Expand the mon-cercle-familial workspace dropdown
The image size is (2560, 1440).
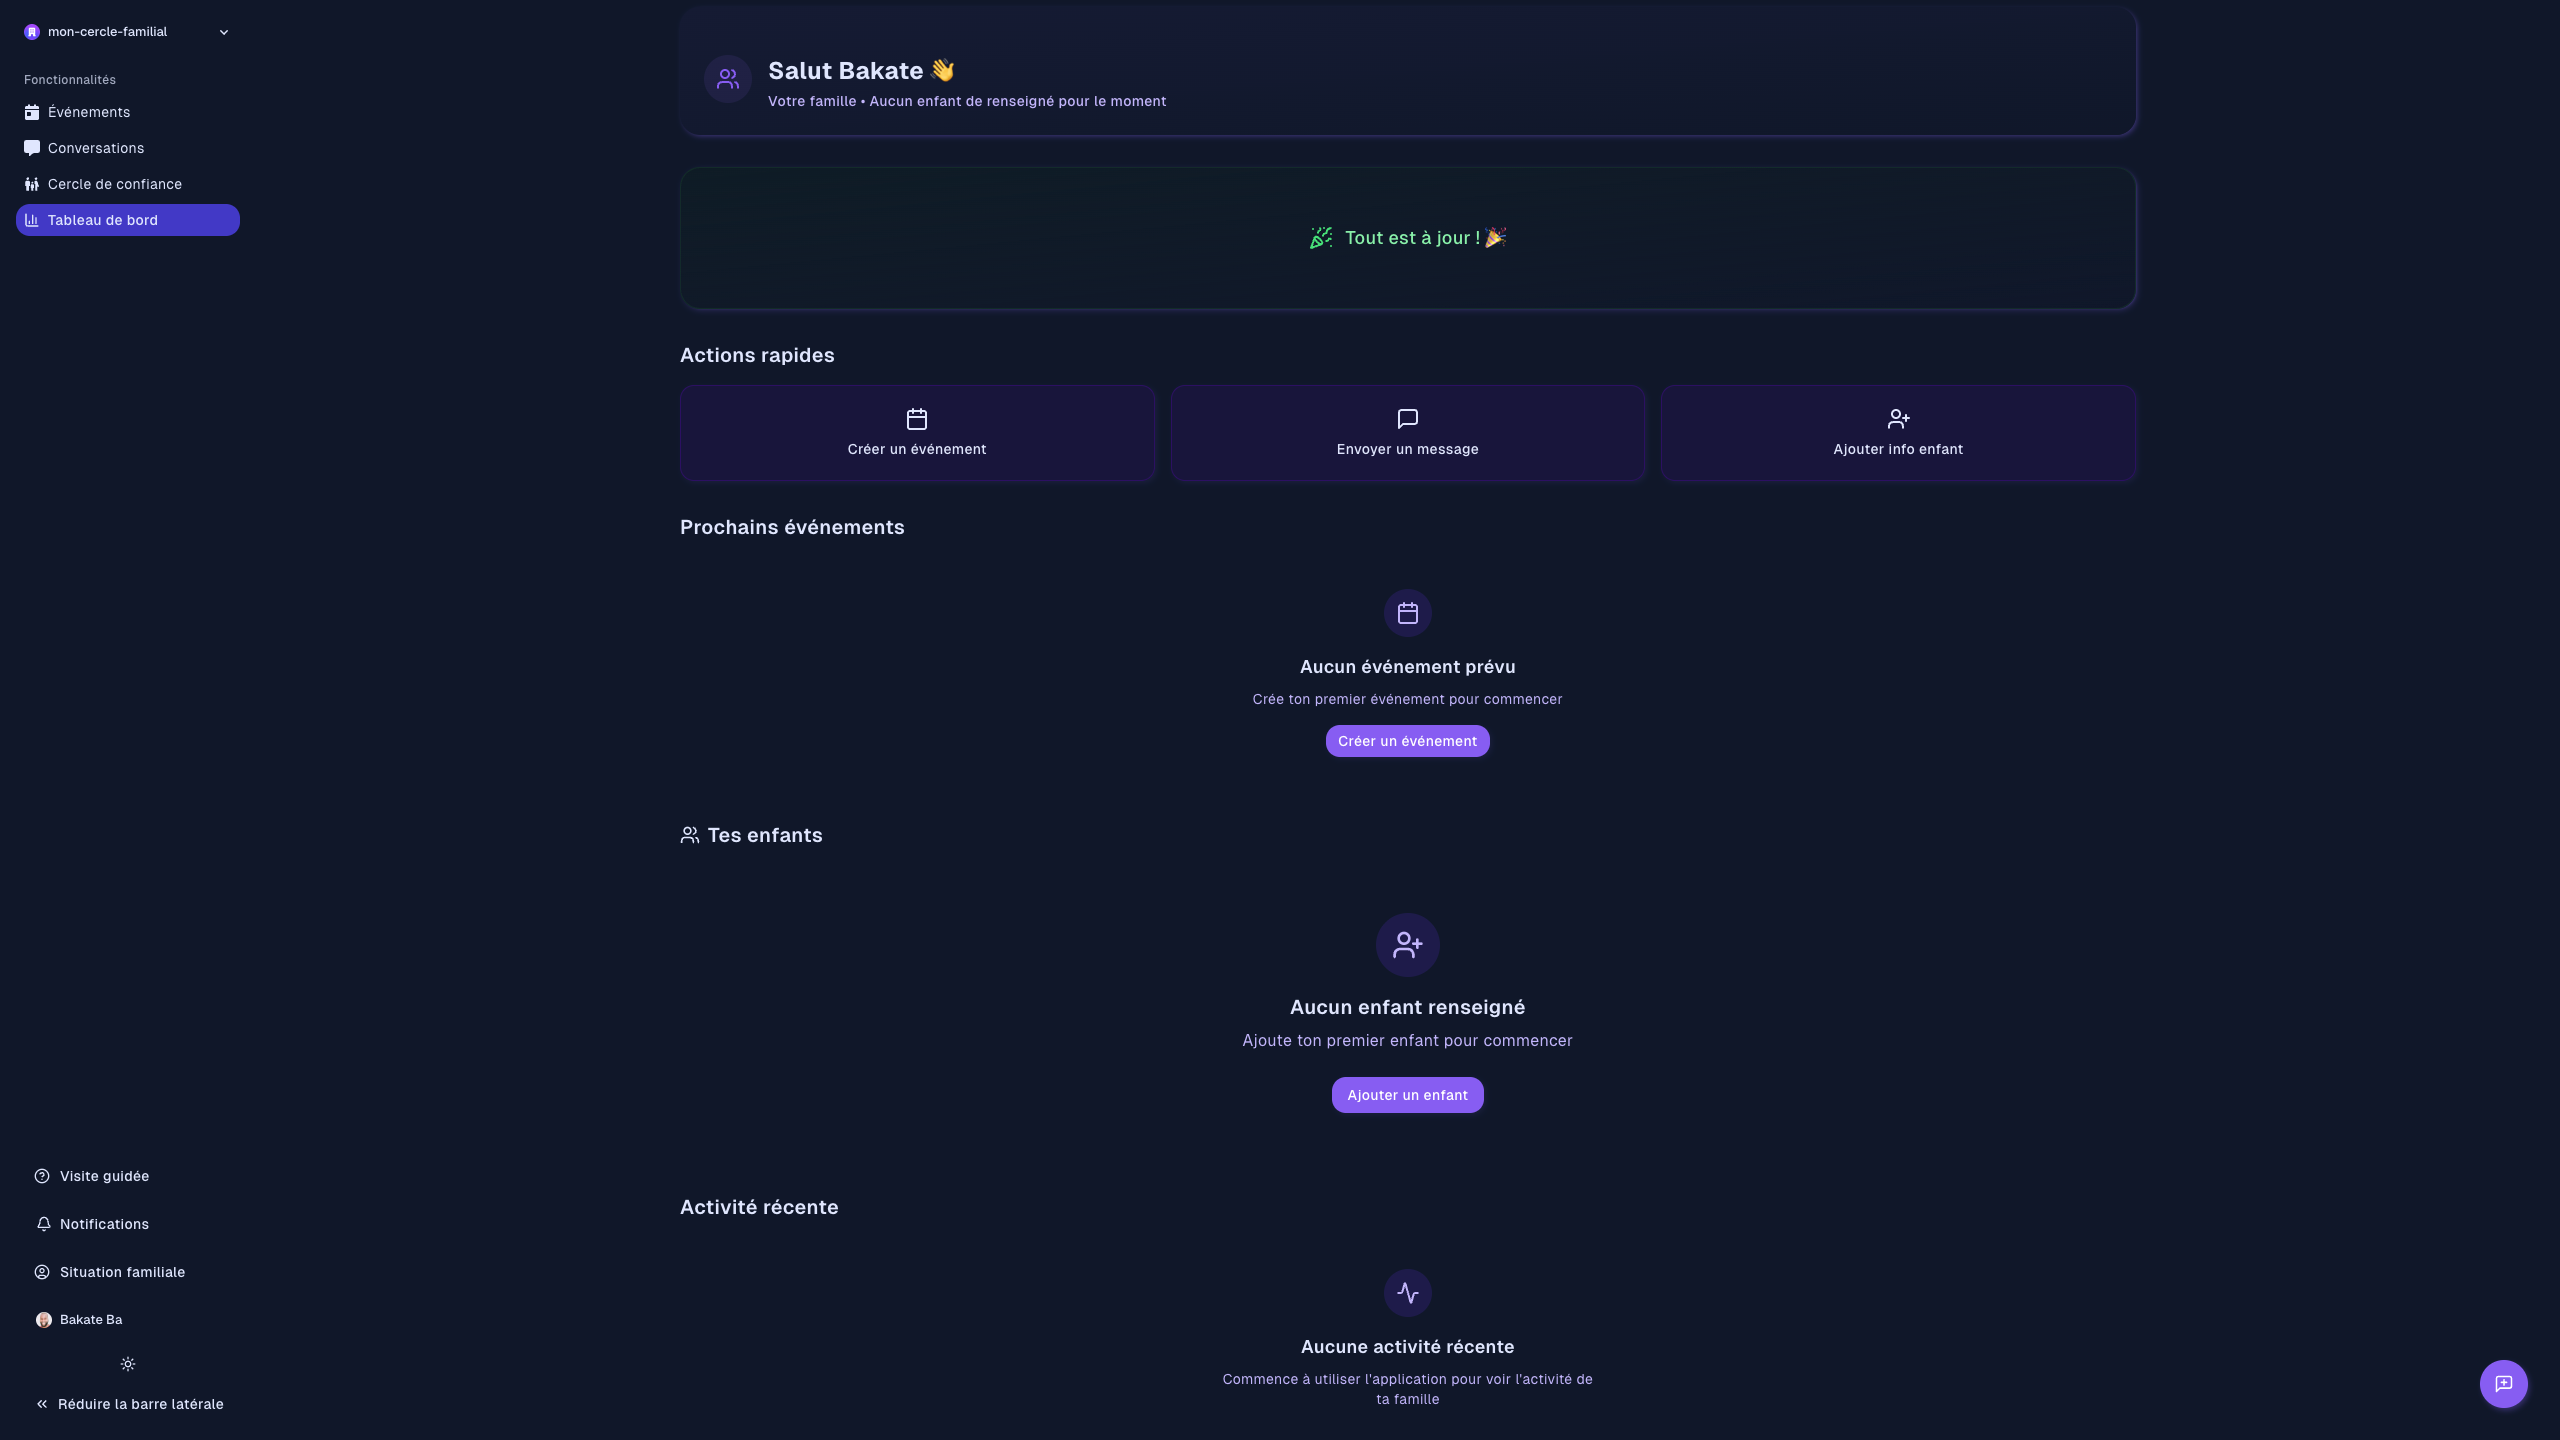(x=223, y=32)
